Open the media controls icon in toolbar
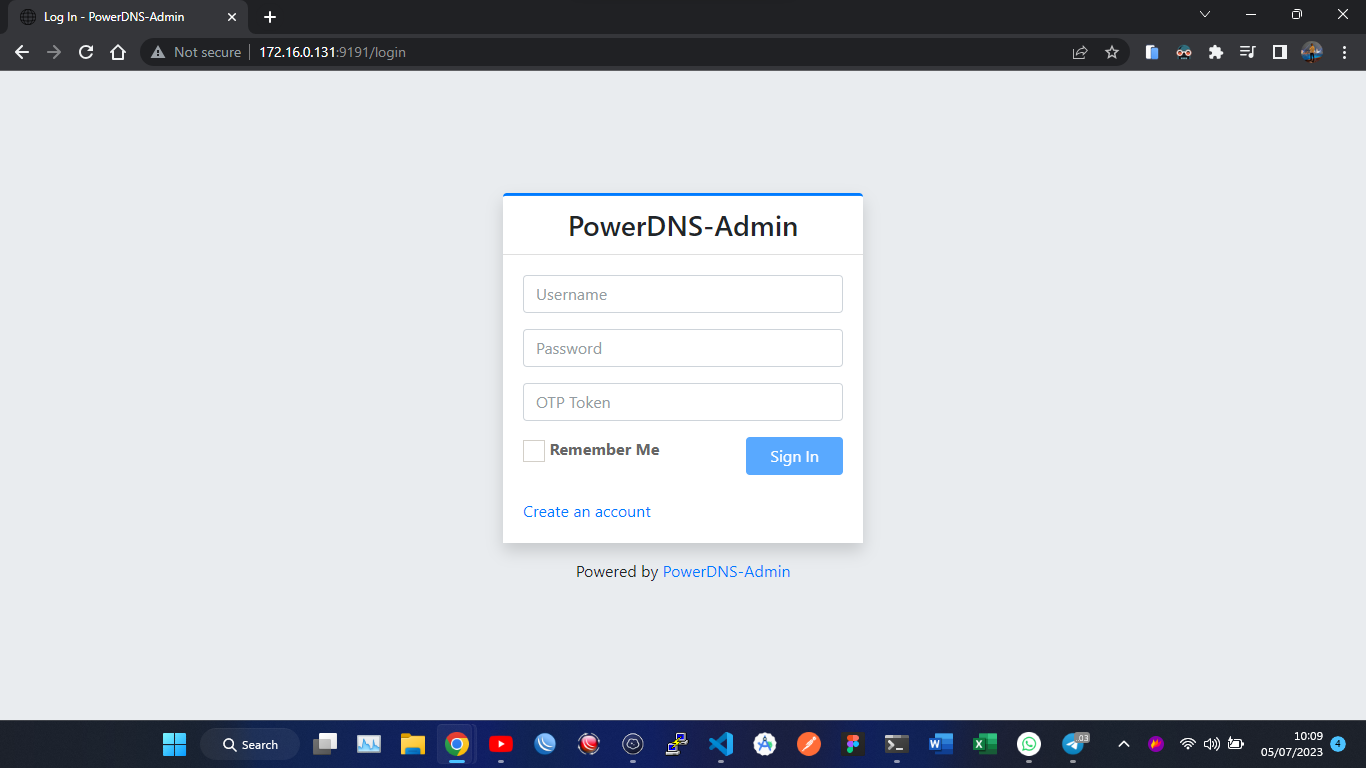 [x=1247, y=52]
